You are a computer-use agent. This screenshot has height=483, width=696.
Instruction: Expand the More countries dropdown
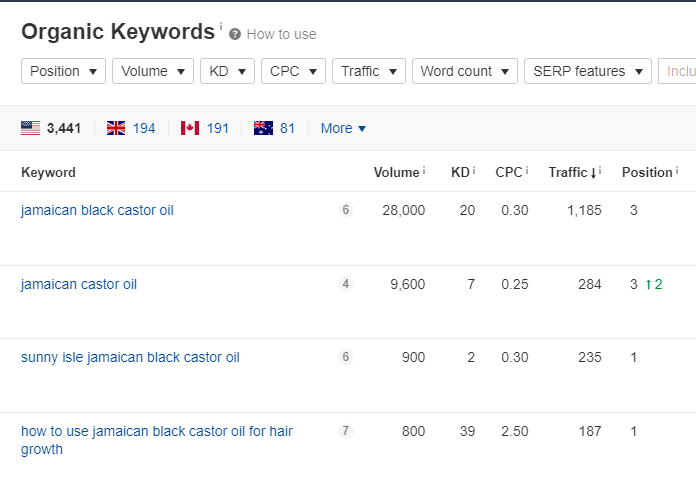pyautogui.click(x=343, y=128)
